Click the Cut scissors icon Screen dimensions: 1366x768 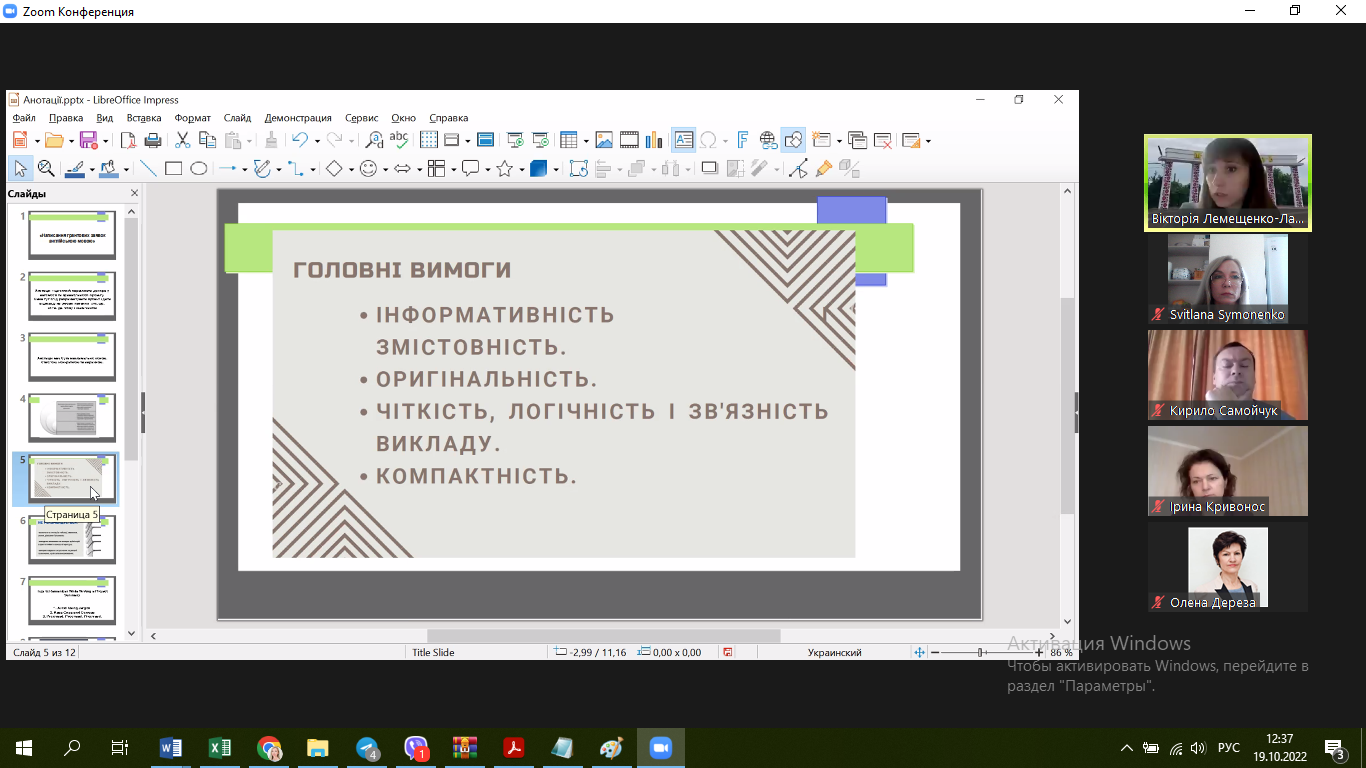(183, 140)
